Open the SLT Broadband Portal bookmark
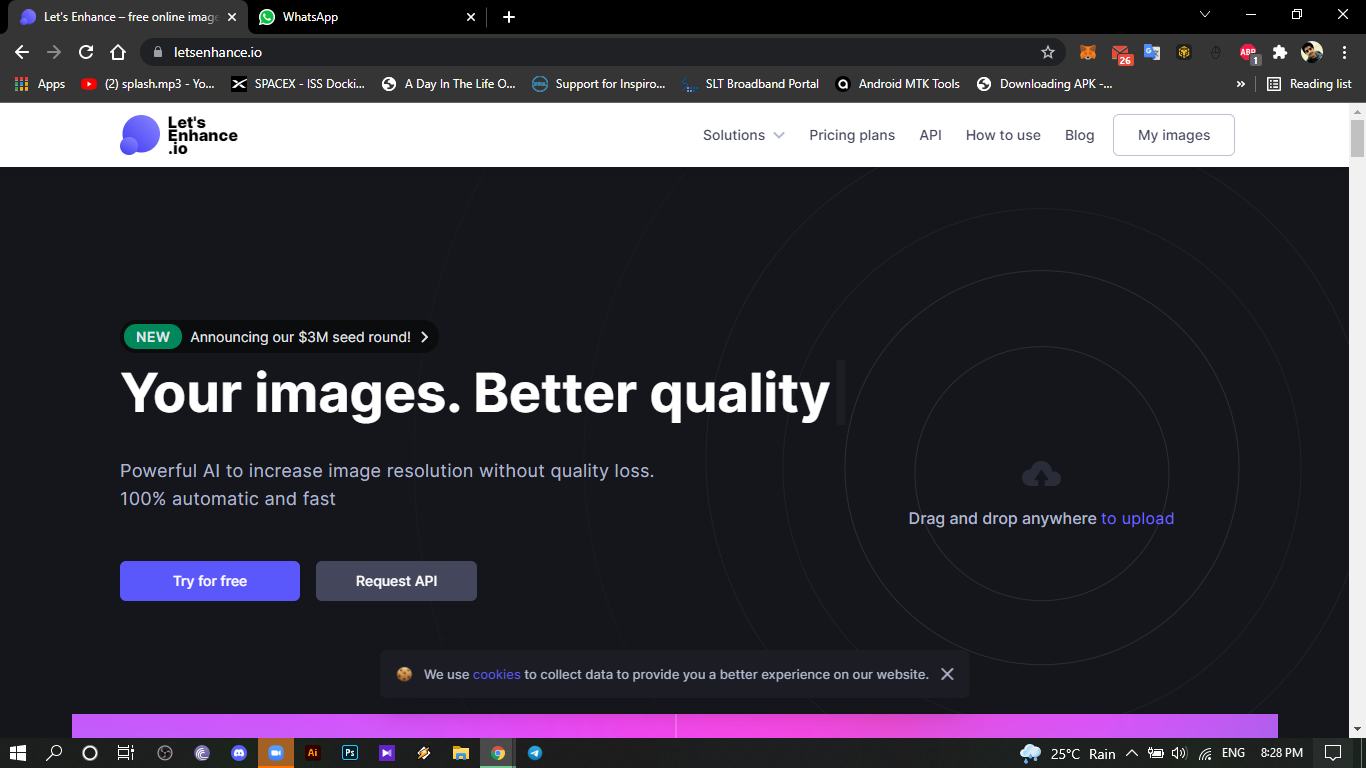This screenshot has height=768, width=1366. [x=750, y=84]
